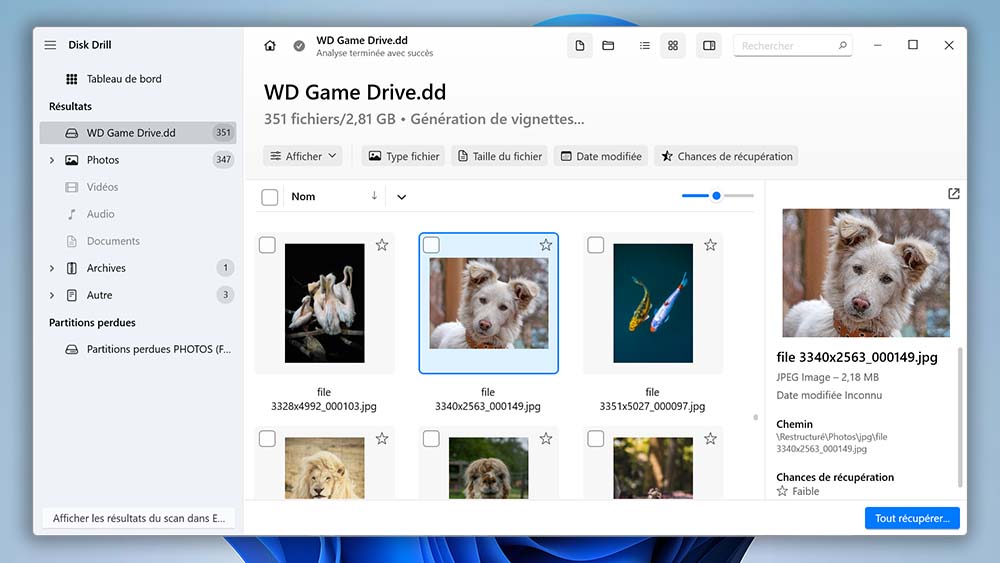
Task: Star the lion photo thumbnail
Action: [382, 439]
